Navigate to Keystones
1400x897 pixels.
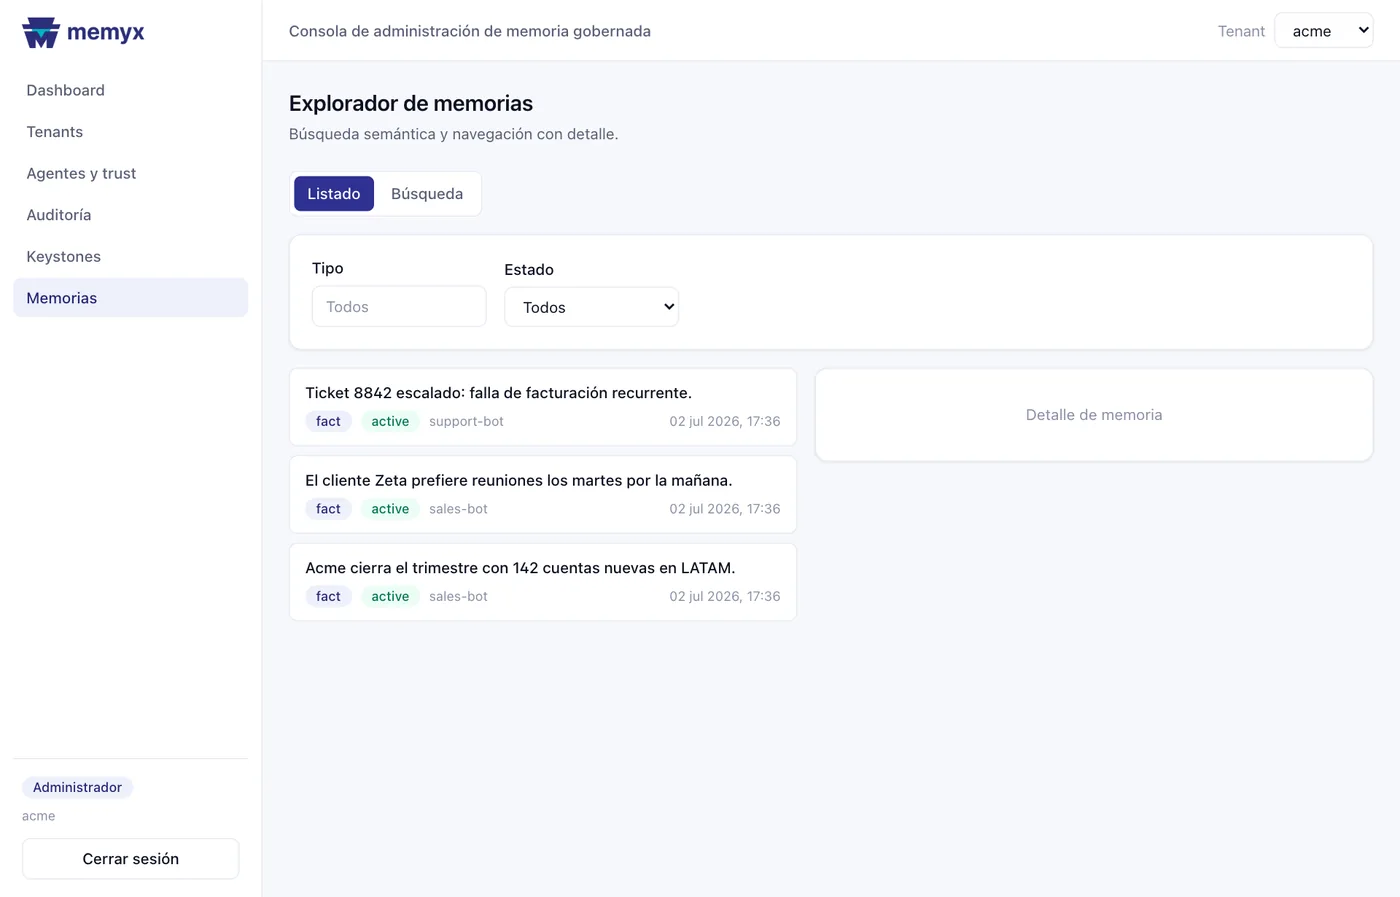click(130, 256)
